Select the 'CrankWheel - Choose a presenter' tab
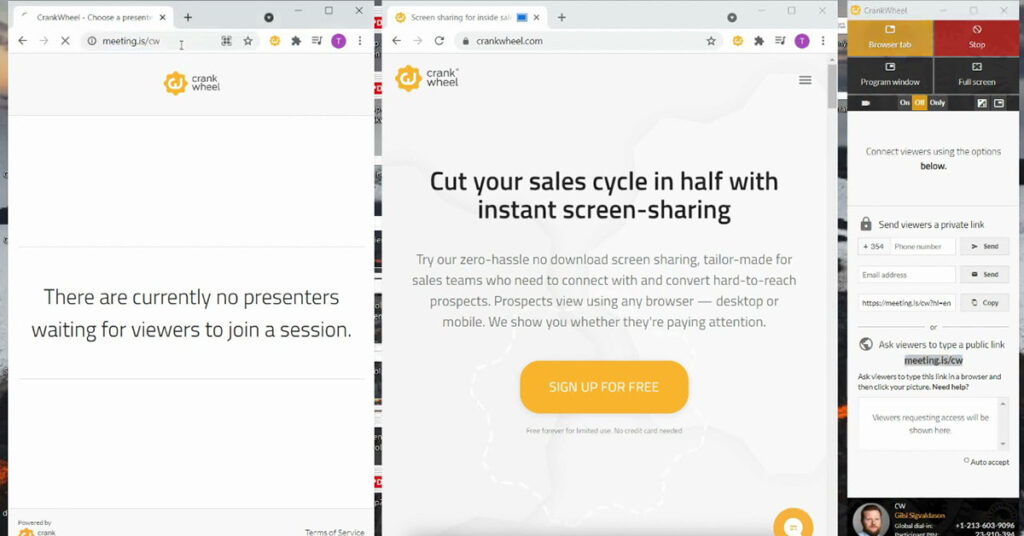1024x536 pixels. (x=93, y=18)
